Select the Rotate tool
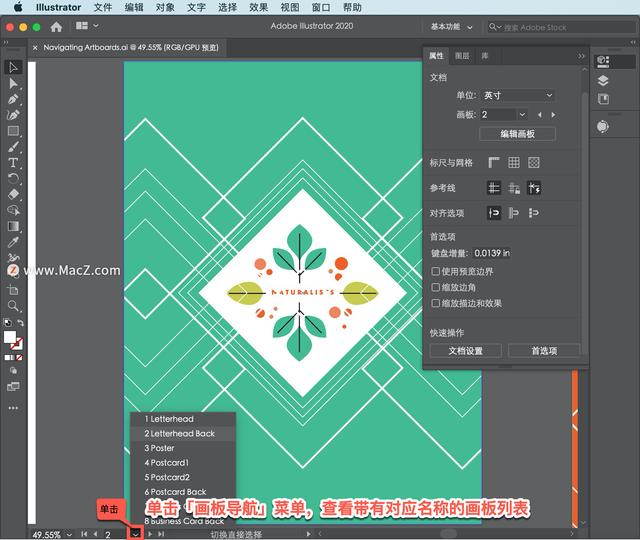640x540 pixels. pos(13,178)
